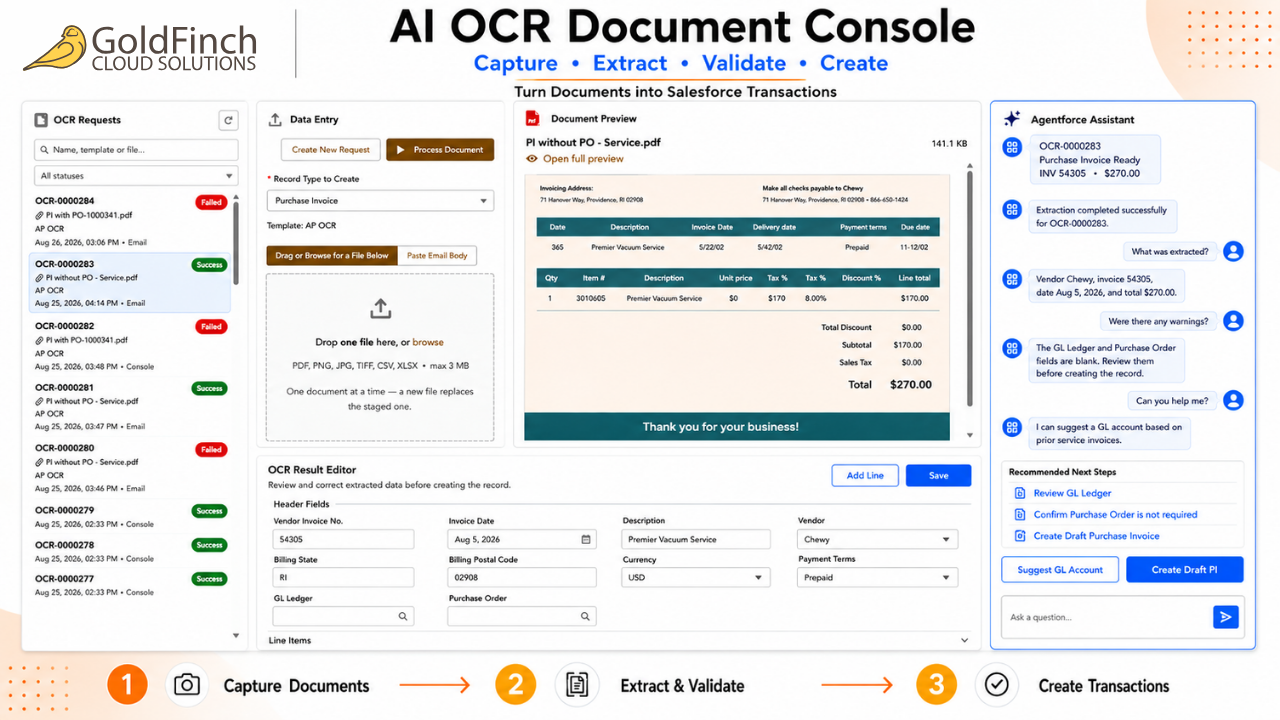Click the bot avatar beside 'Extraction completed successfully'
The image size is (1280, 720).
tap(1012, 210)
